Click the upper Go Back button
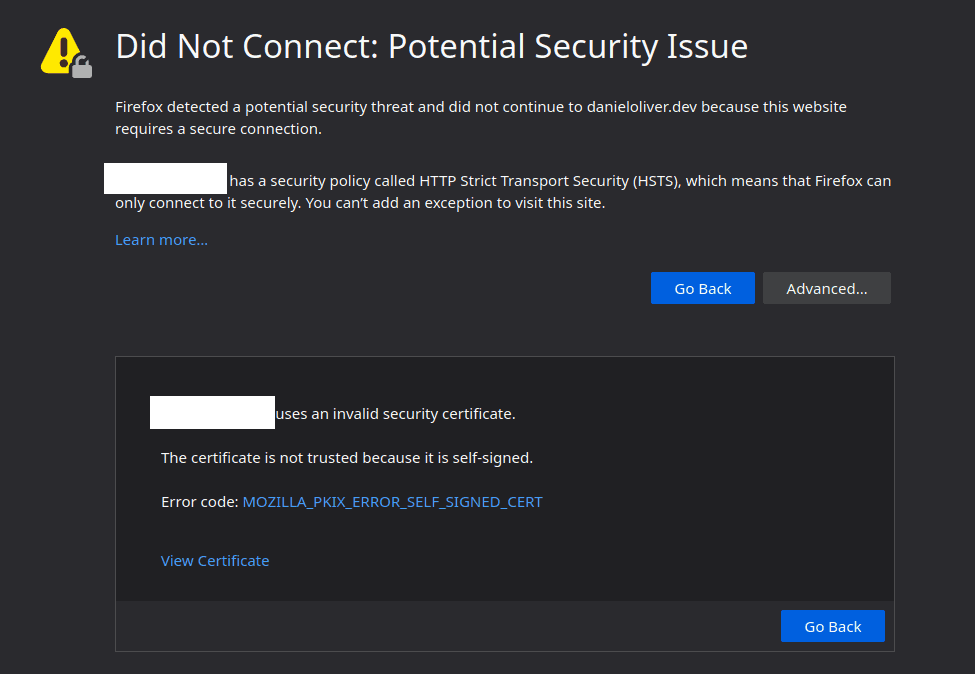 [703, 289]
